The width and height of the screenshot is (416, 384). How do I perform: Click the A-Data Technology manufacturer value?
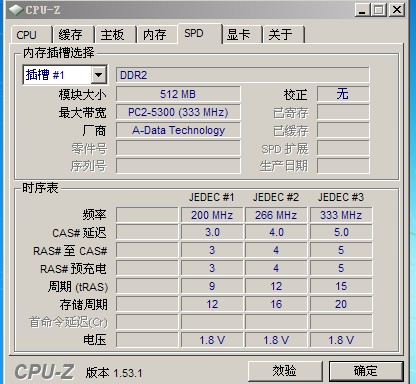coord(178,130)
